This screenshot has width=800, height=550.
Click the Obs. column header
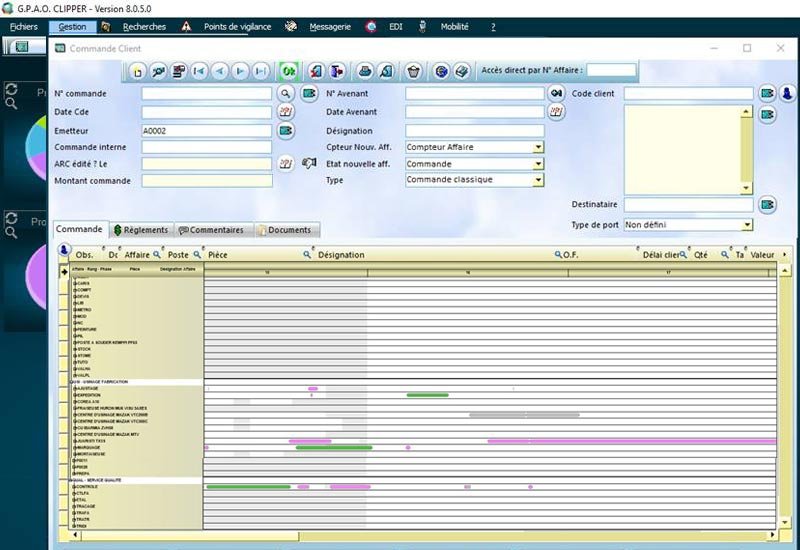pos(85,255)
